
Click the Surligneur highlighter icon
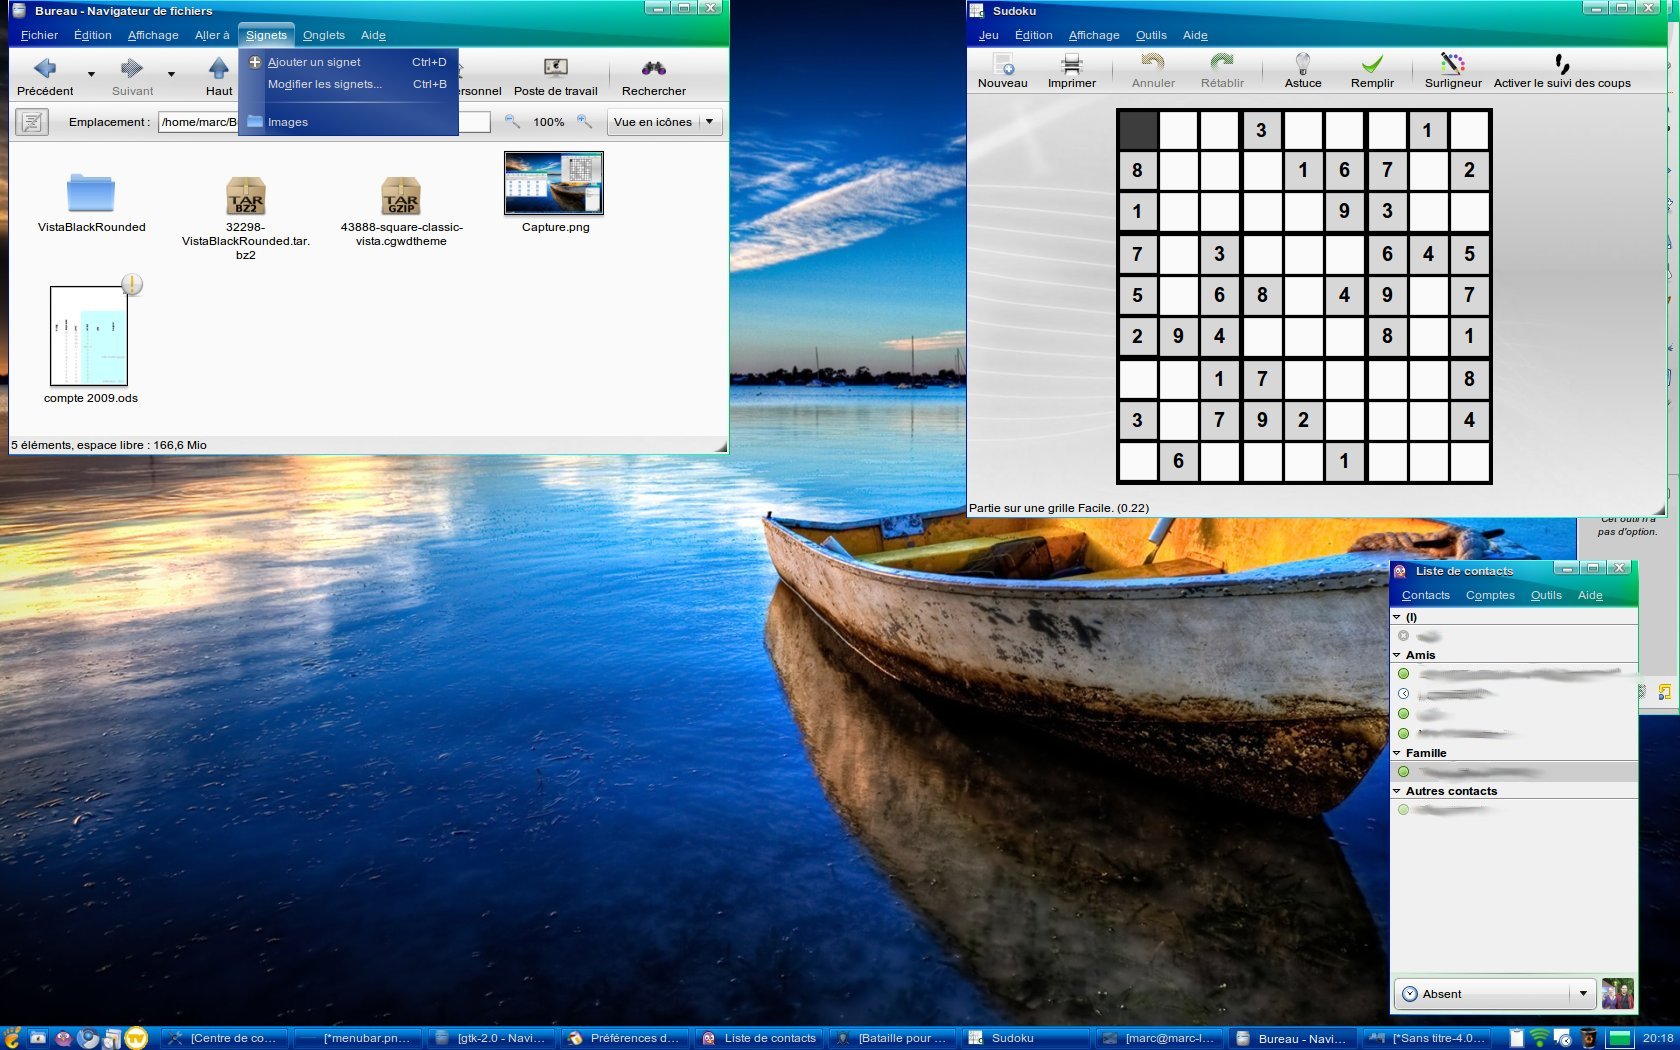(1453, 64)
